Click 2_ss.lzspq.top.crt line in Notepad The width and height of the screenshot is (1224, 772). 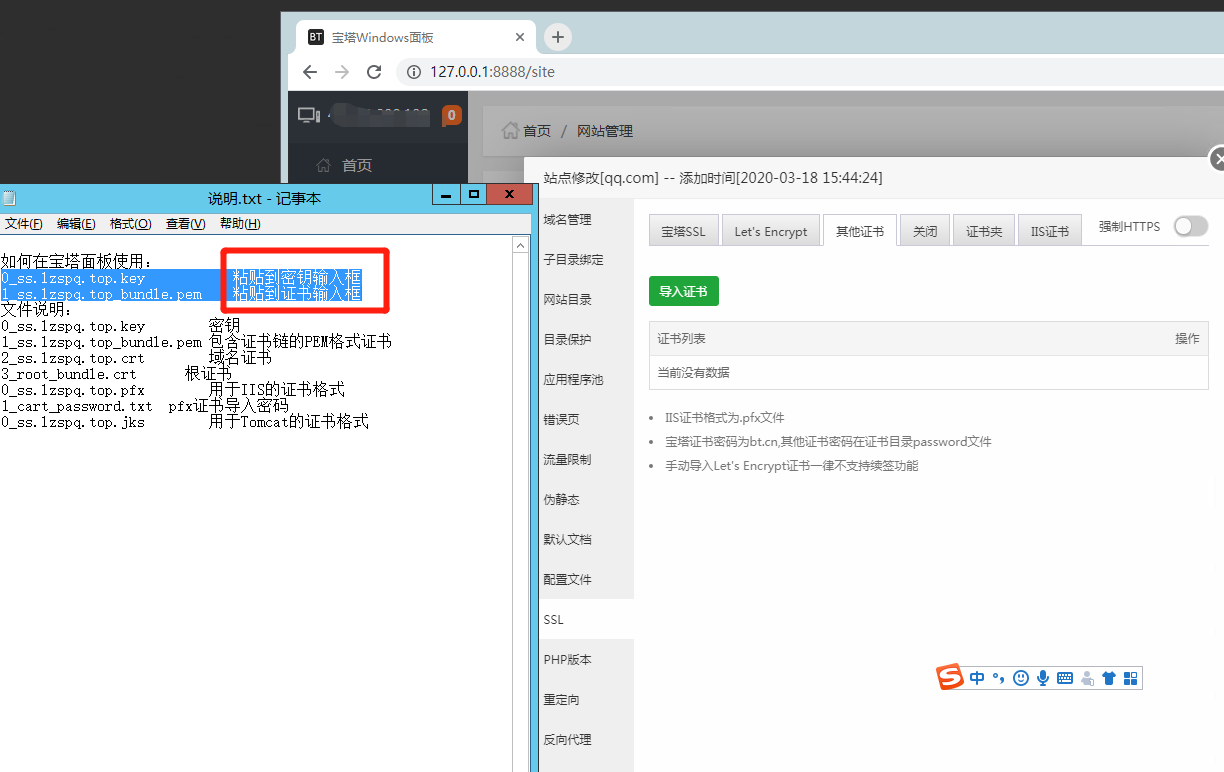pos(136,358)
